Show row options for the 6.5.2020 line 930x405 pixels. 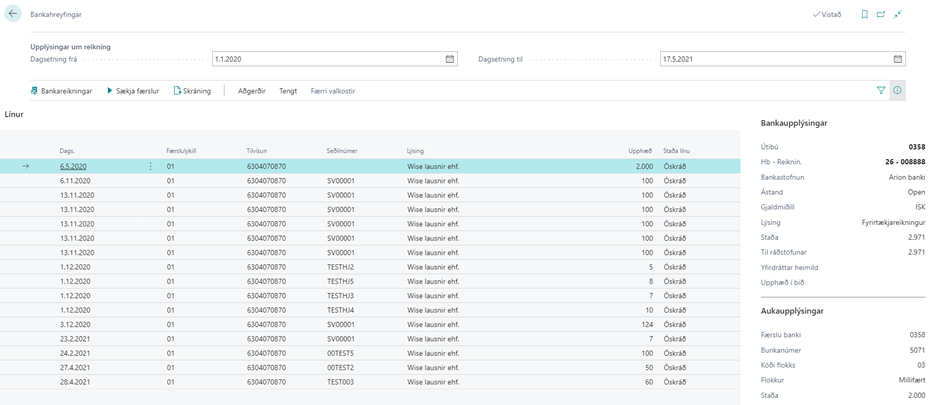[x=151, y=166]
